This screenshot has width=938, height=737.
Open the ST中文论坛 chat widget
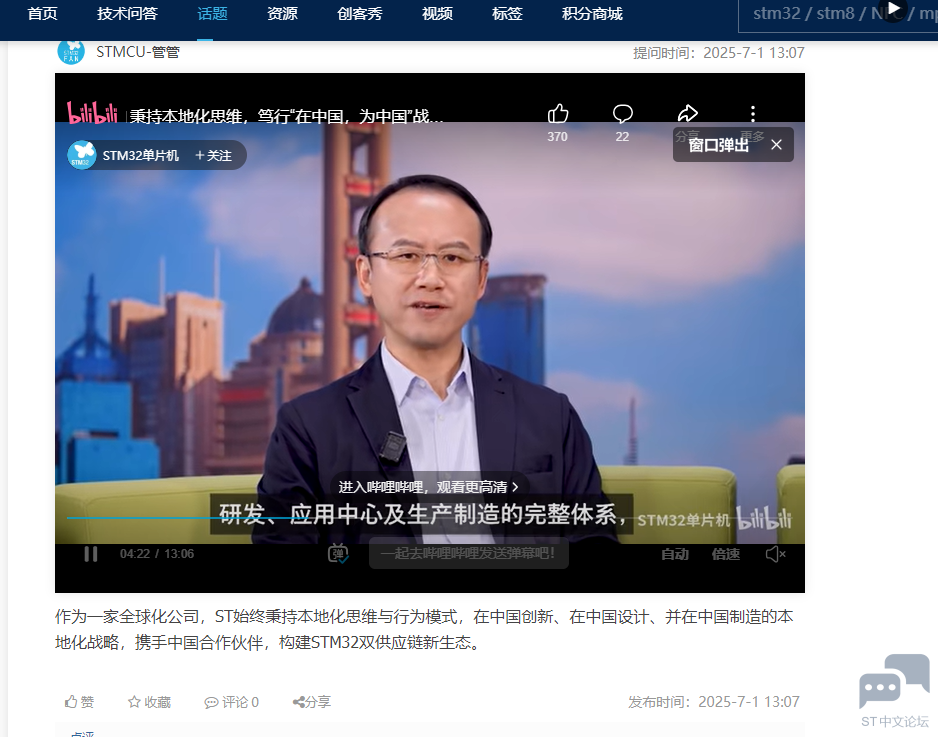894,690
